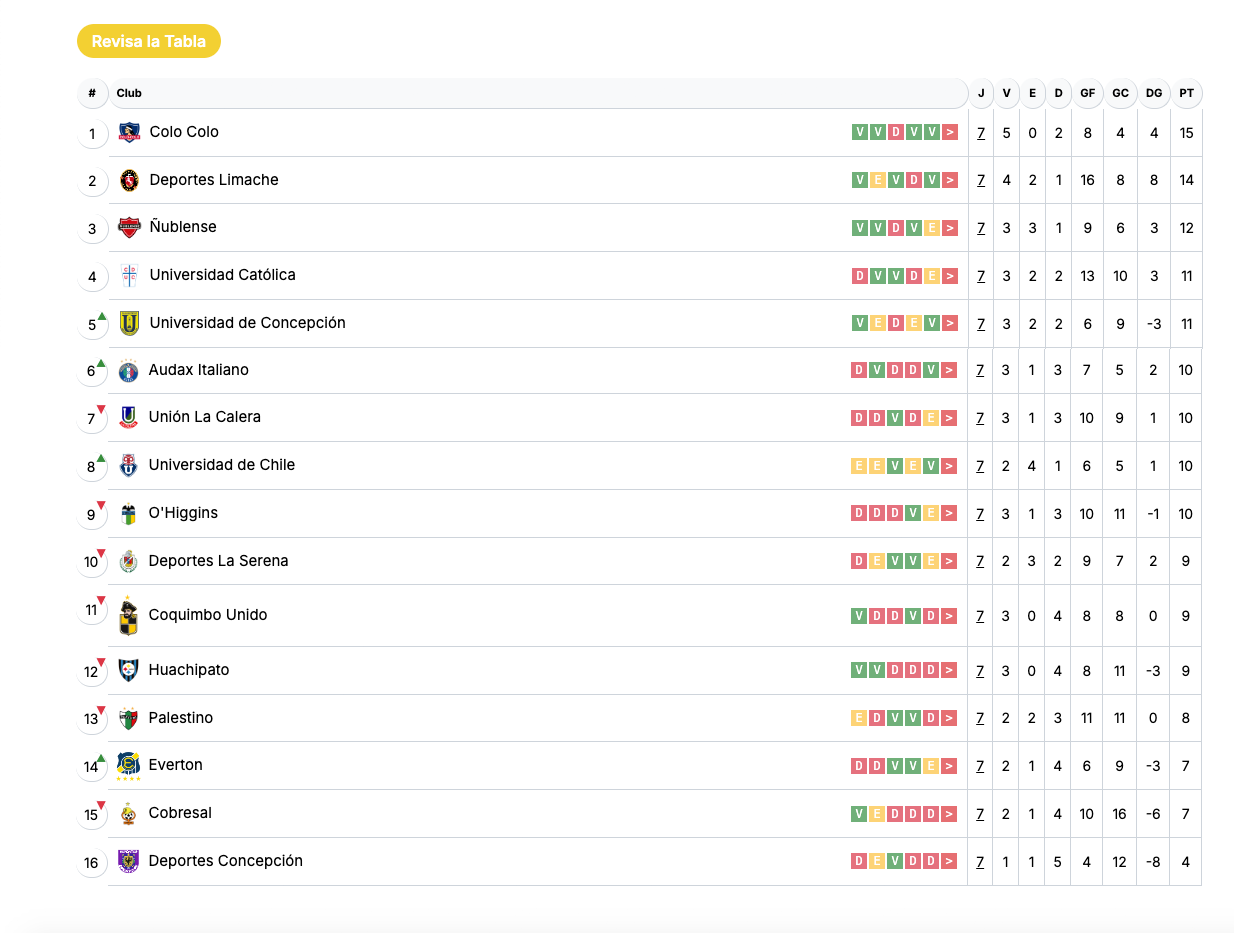
Task: Open the Universidad Católica team name
Action: coord(222,275)
